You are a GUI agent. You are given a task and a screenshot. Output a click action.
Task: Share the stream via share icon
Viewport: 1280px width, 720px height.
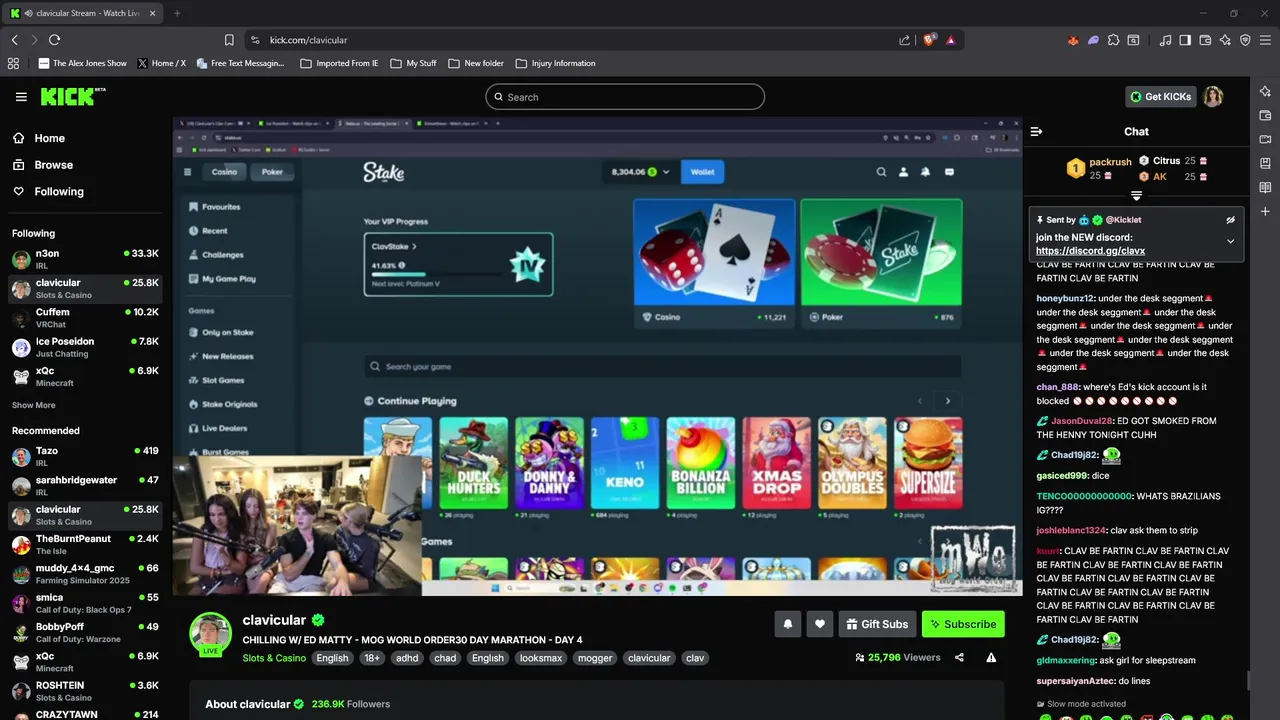(959, 658)
